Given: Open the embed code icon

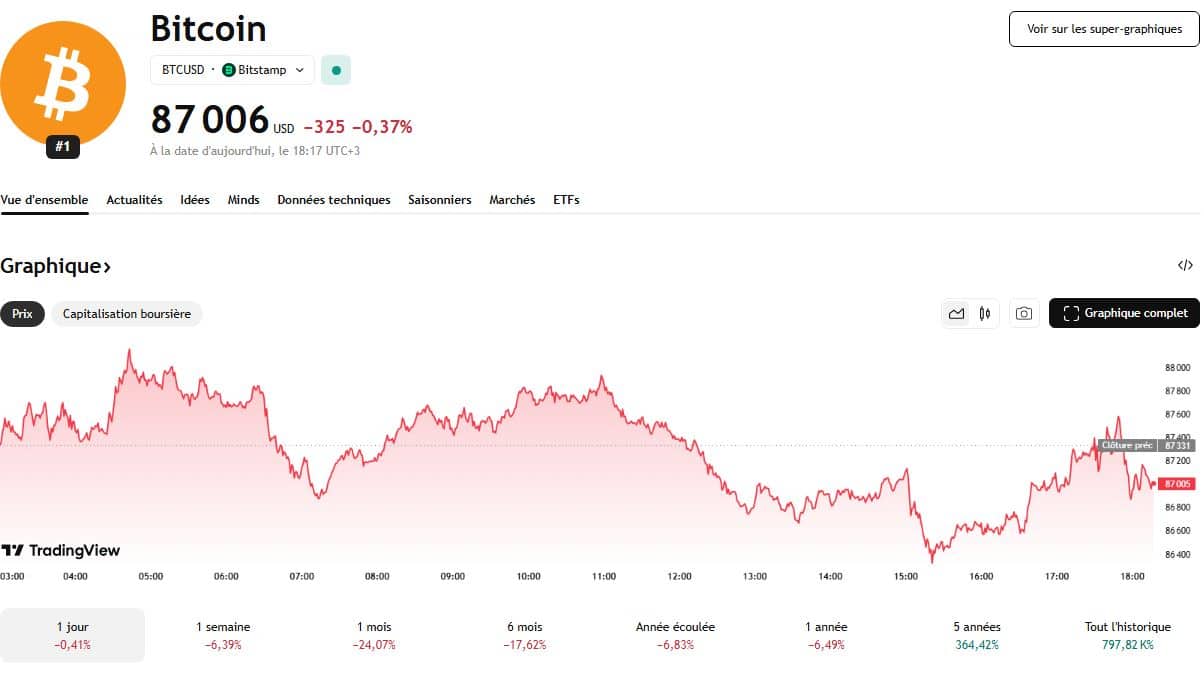Looking at the screenshot, I should 1185,266.
